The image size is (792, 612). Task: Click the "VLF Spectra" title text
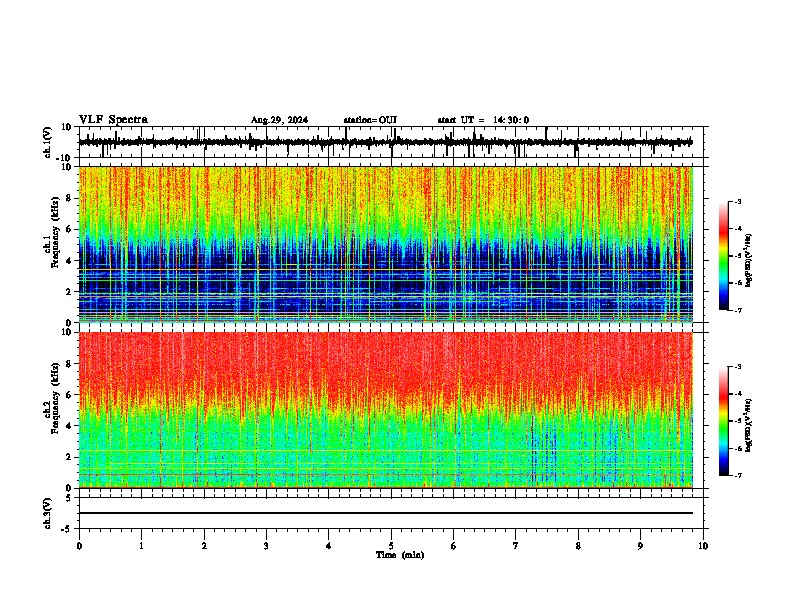tap(113, 120)
